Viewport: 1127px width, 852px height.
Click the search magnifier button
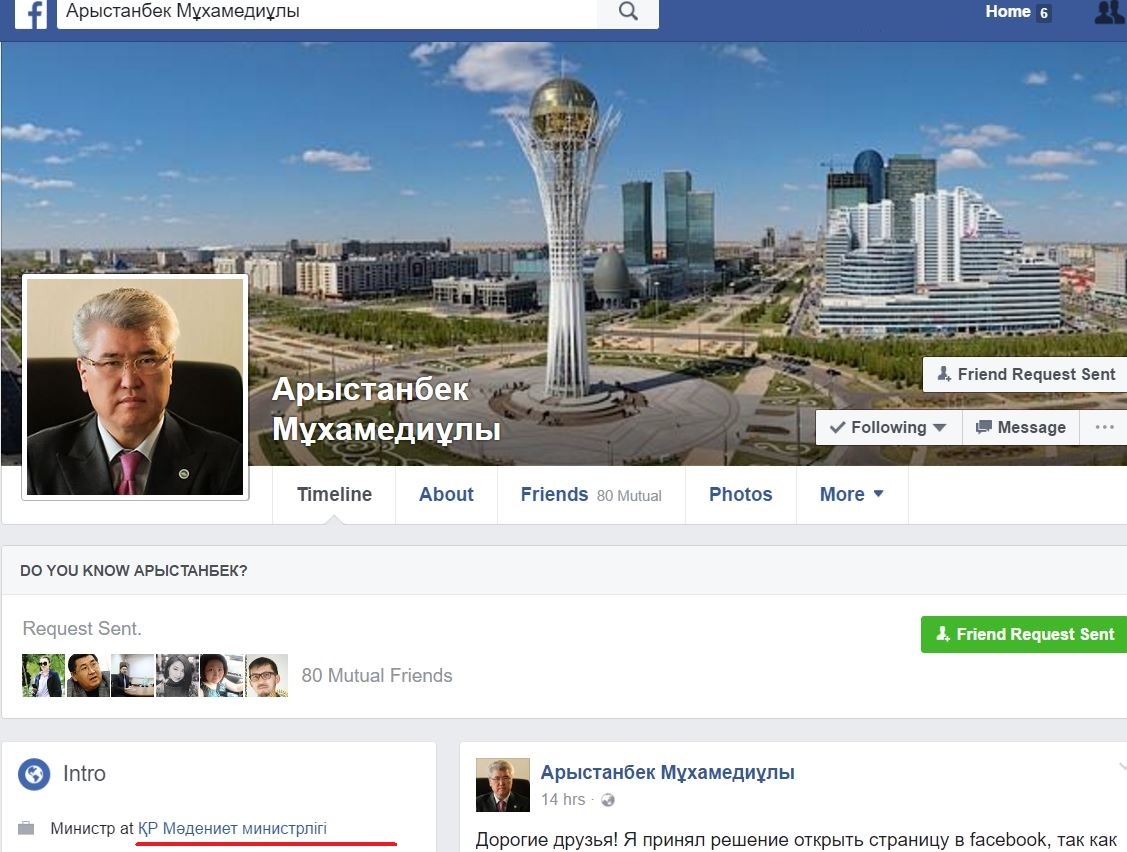coord(628,12)
